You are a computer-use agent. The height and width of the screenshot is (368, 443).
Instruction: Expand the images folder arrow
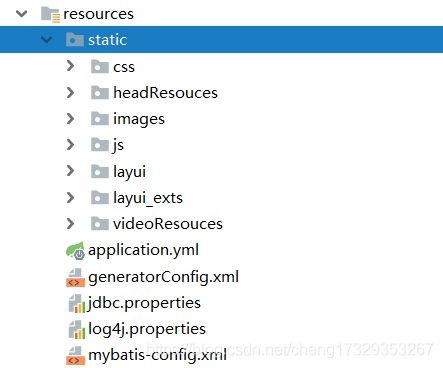(x=70, y=118)
